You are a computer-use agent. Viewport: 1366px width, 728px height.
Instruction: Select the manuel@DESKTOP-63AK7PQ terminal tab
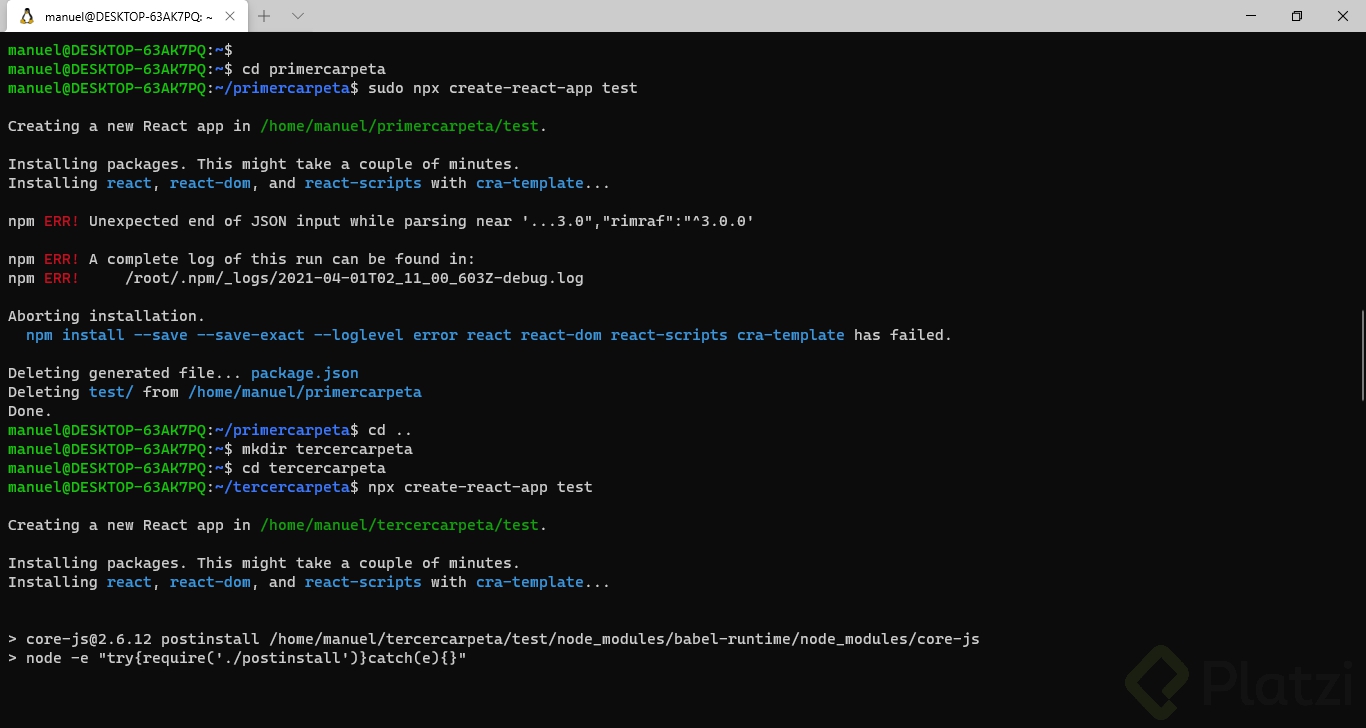coord(127,16)
